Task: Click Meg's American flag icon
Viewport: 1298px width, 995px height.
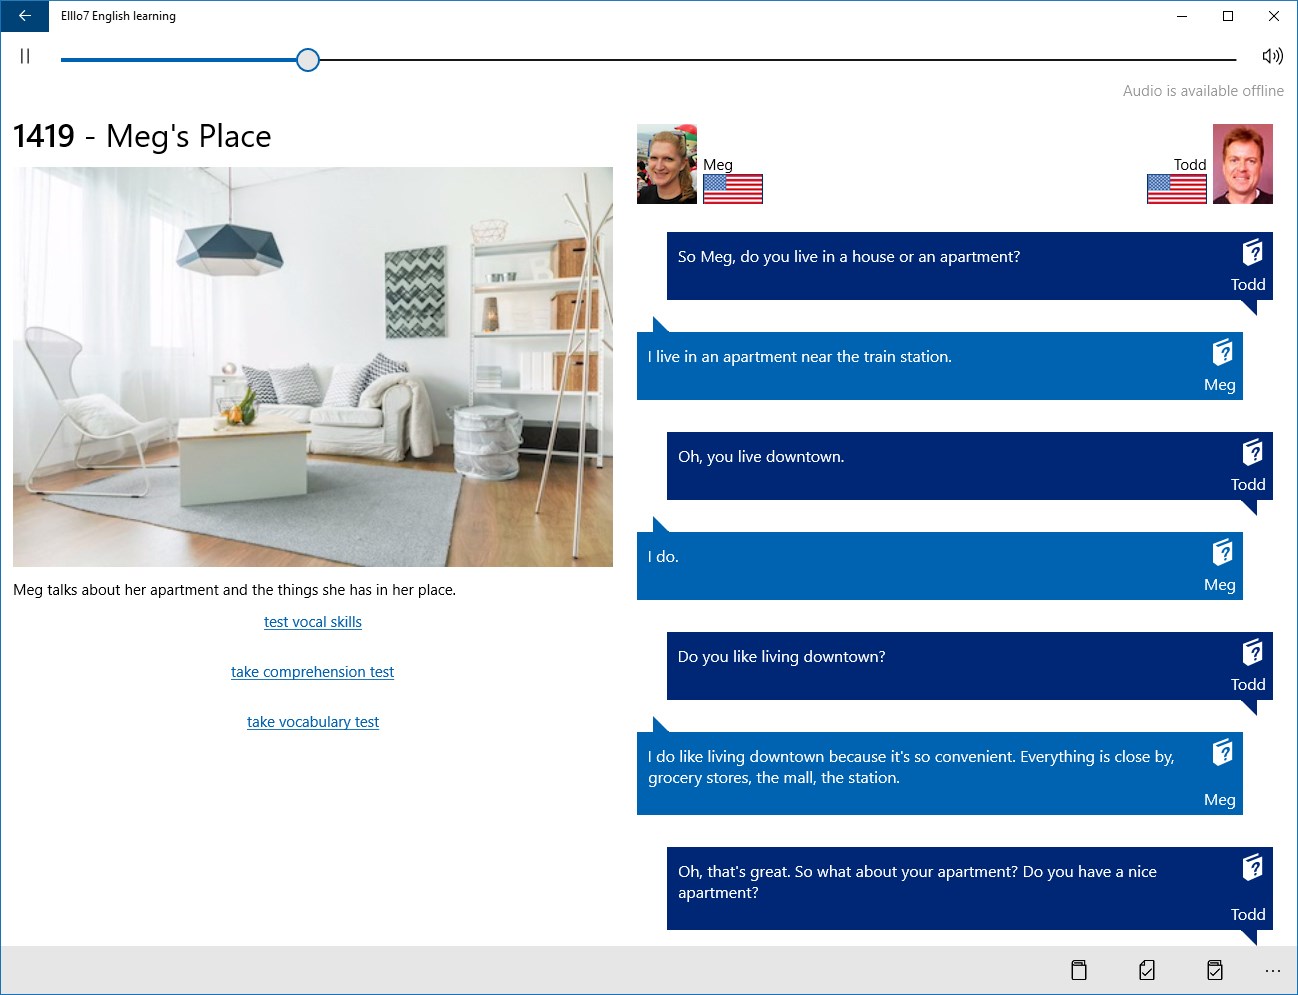Action: (733, 190)
